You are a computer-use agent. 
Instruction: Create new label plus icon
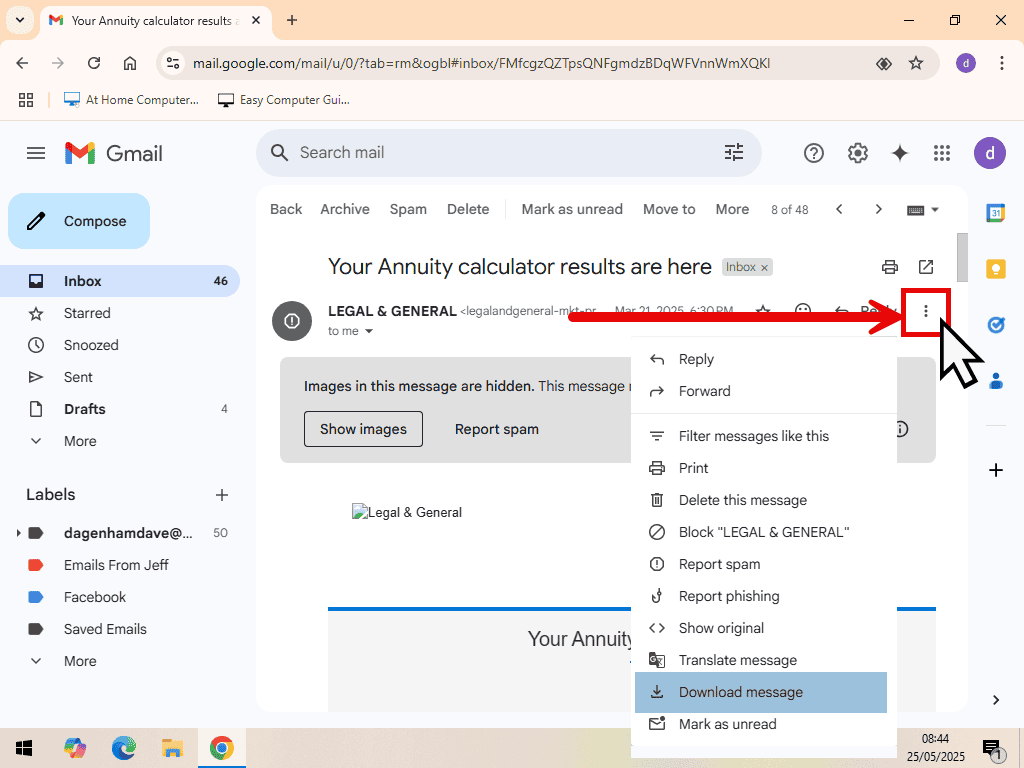click(x=221, y=495)
